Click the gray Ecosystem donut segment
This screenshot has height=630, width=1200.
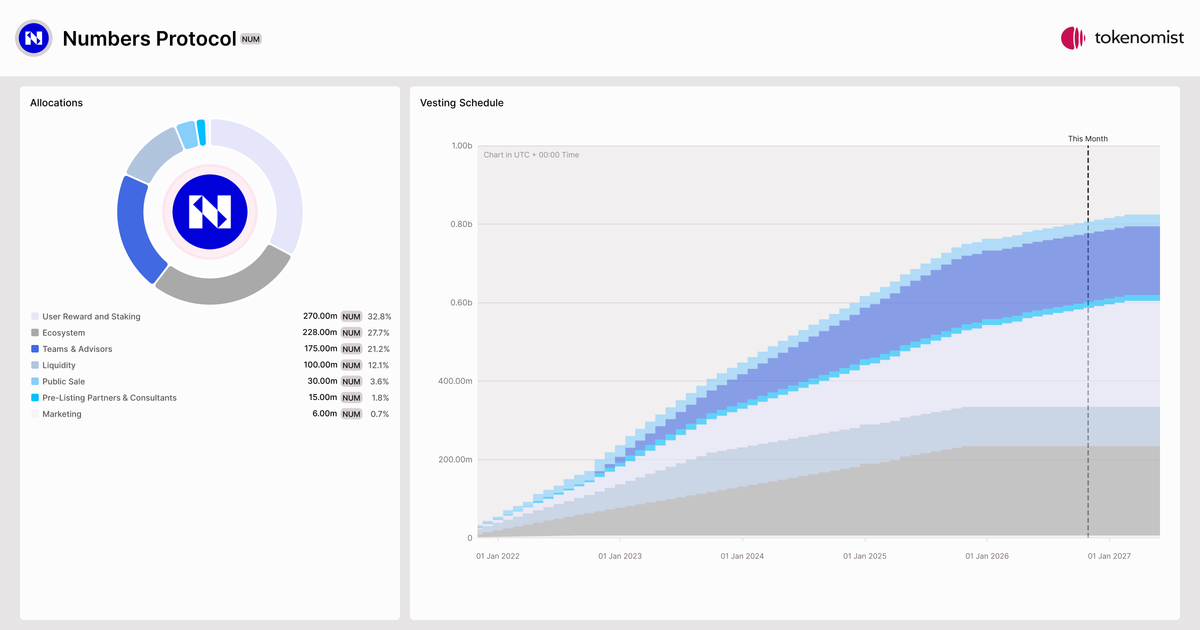pyautogui.click(x=226, y=285)
